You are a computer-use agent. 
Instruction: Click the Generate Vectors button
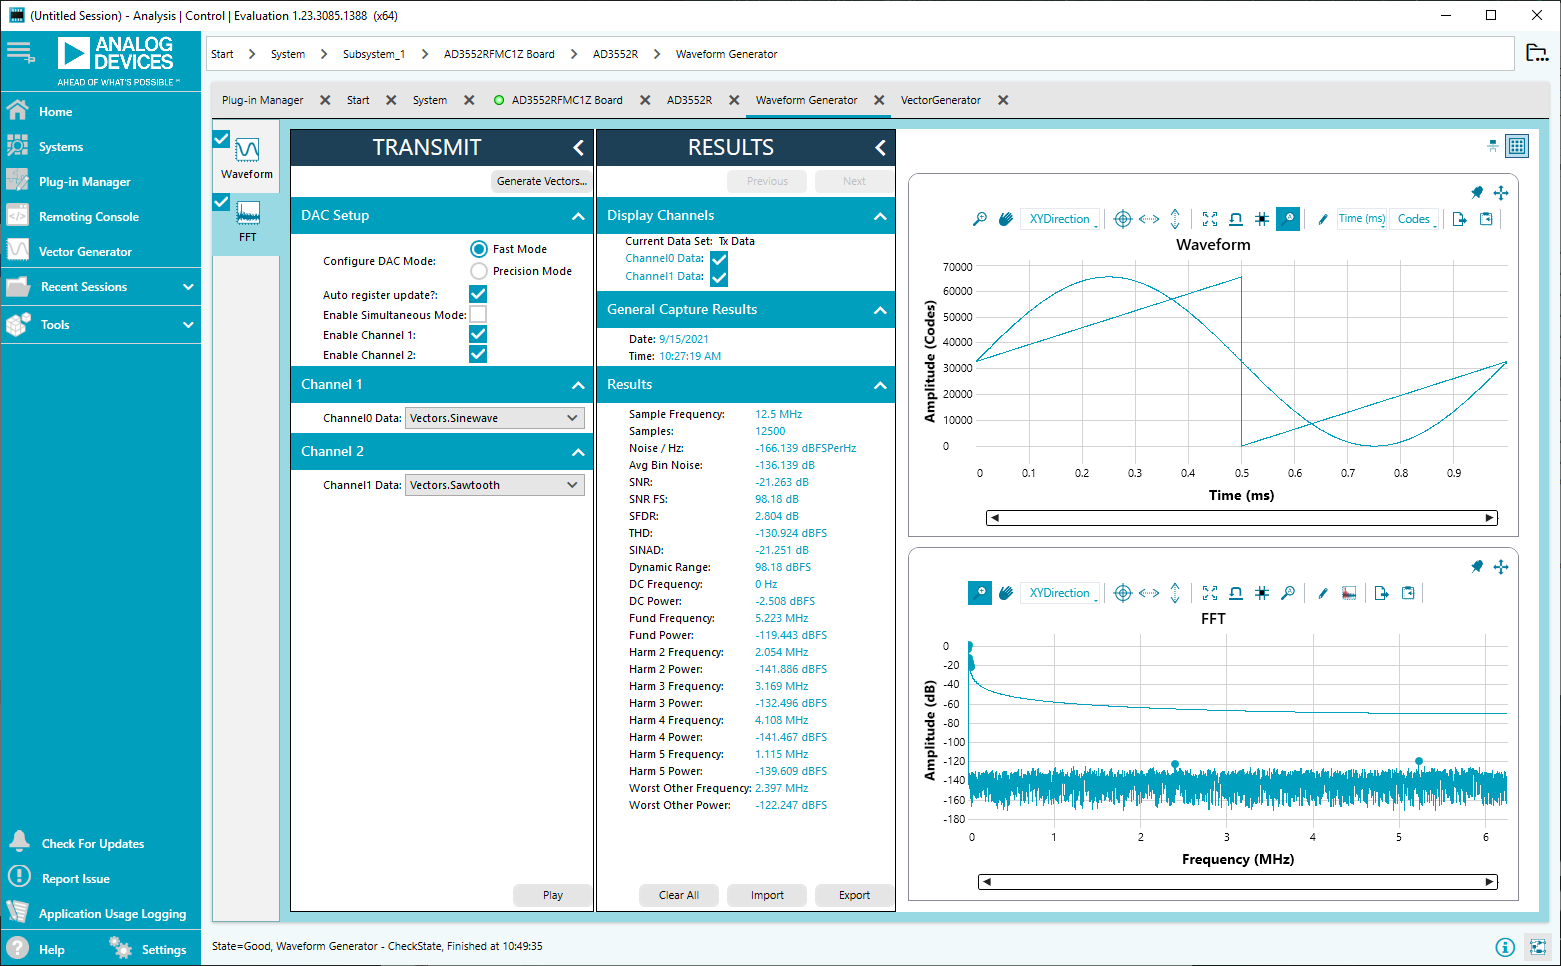pyautogui.click(x=541, y=181)
